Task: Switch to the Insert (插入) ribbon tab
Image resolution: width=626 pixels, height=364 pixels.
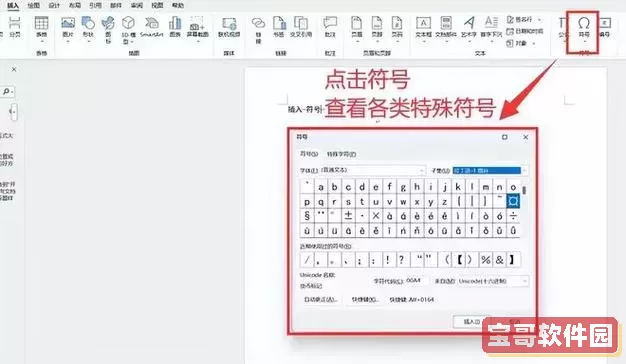Action: (13, 5)
